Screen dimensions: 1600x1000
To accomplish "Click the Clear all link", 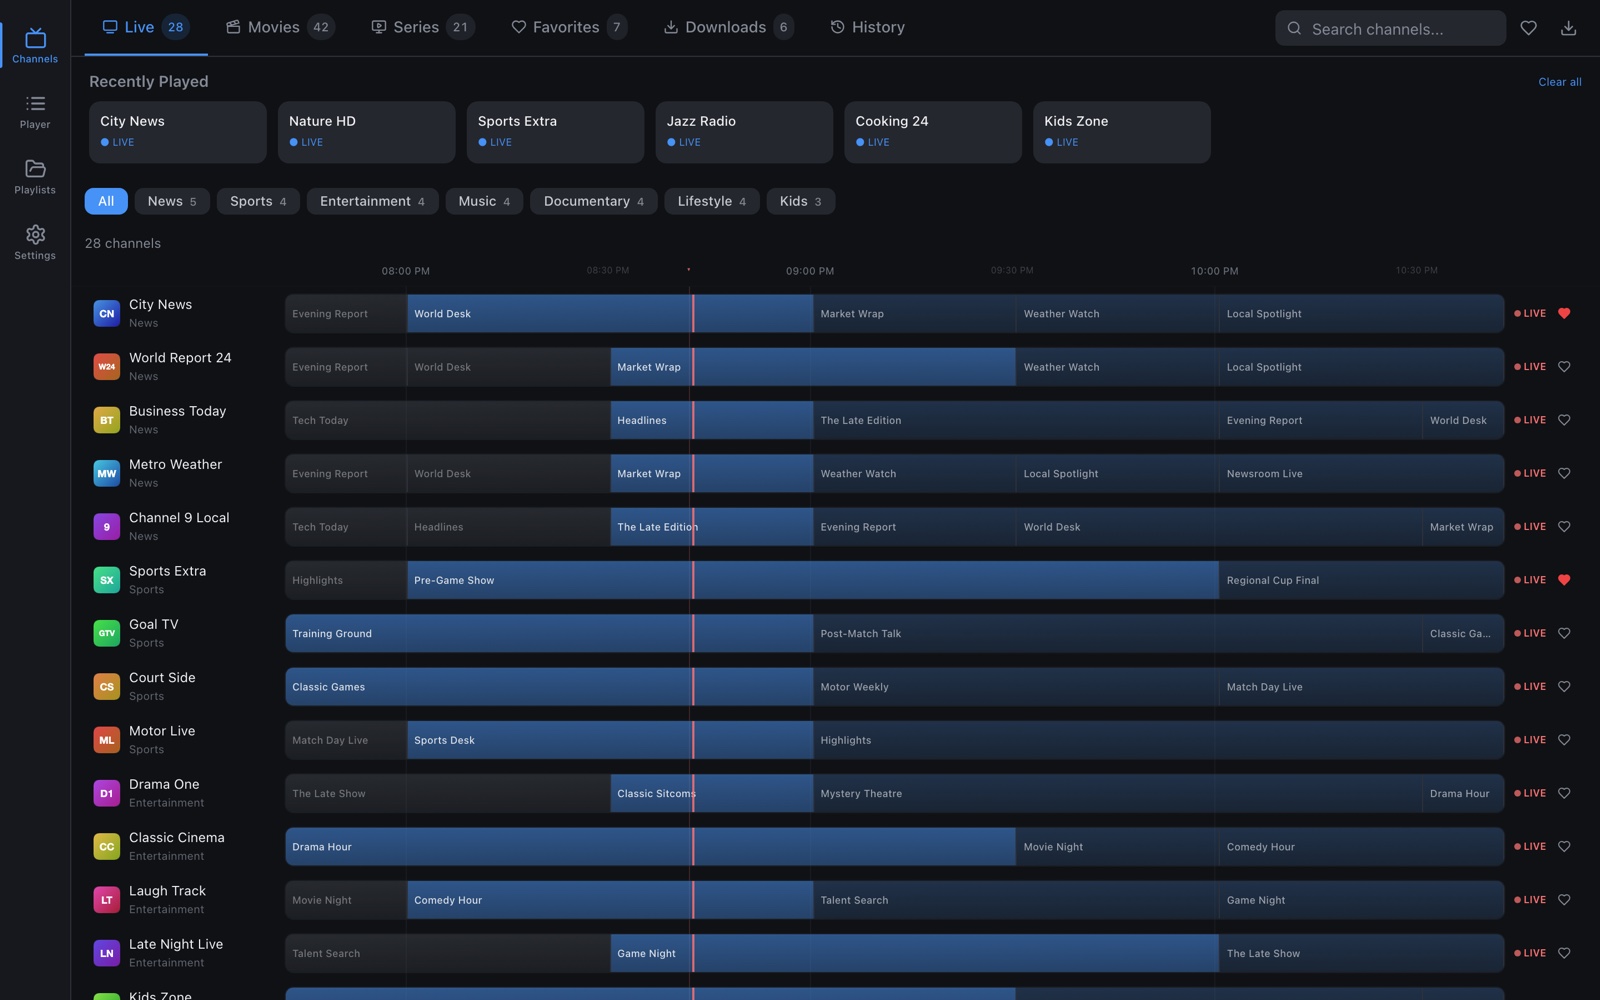I will click(x=1559, y=82).
